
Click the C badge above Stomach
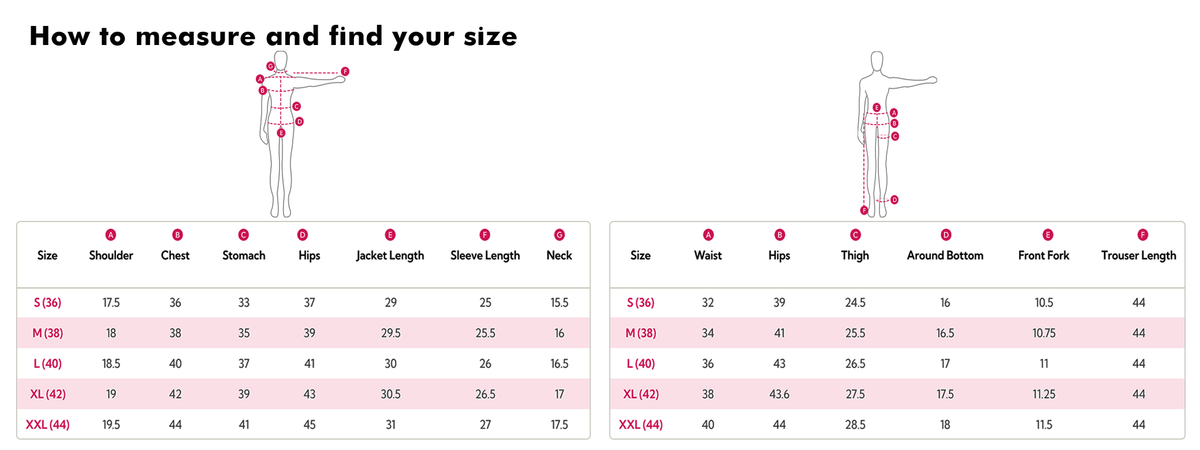pyautogui.click(x=244, y=235)
